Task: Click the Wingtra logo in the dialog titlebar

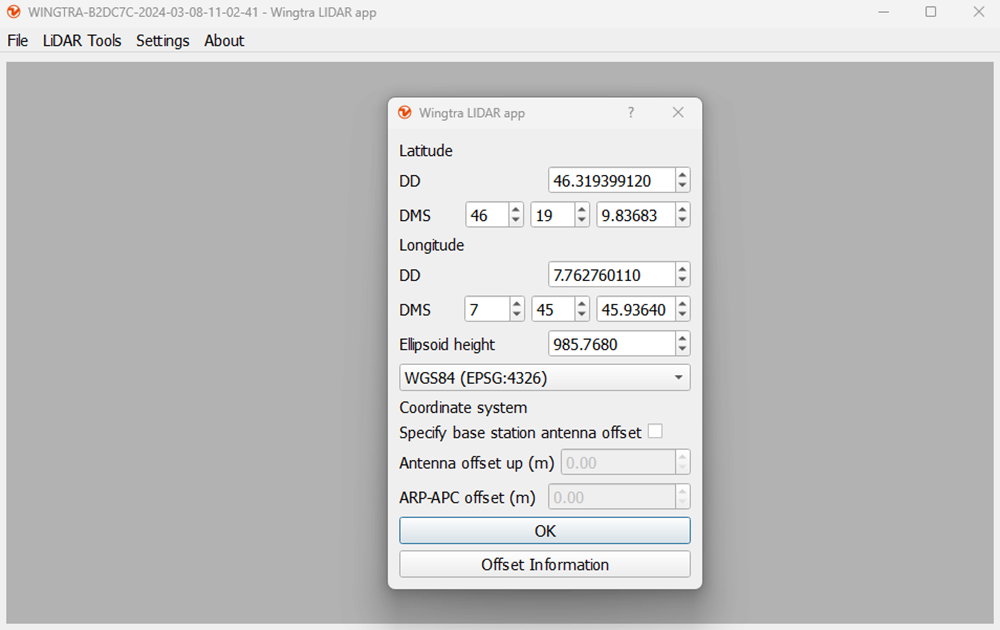Action: click(x=405, y=113)
